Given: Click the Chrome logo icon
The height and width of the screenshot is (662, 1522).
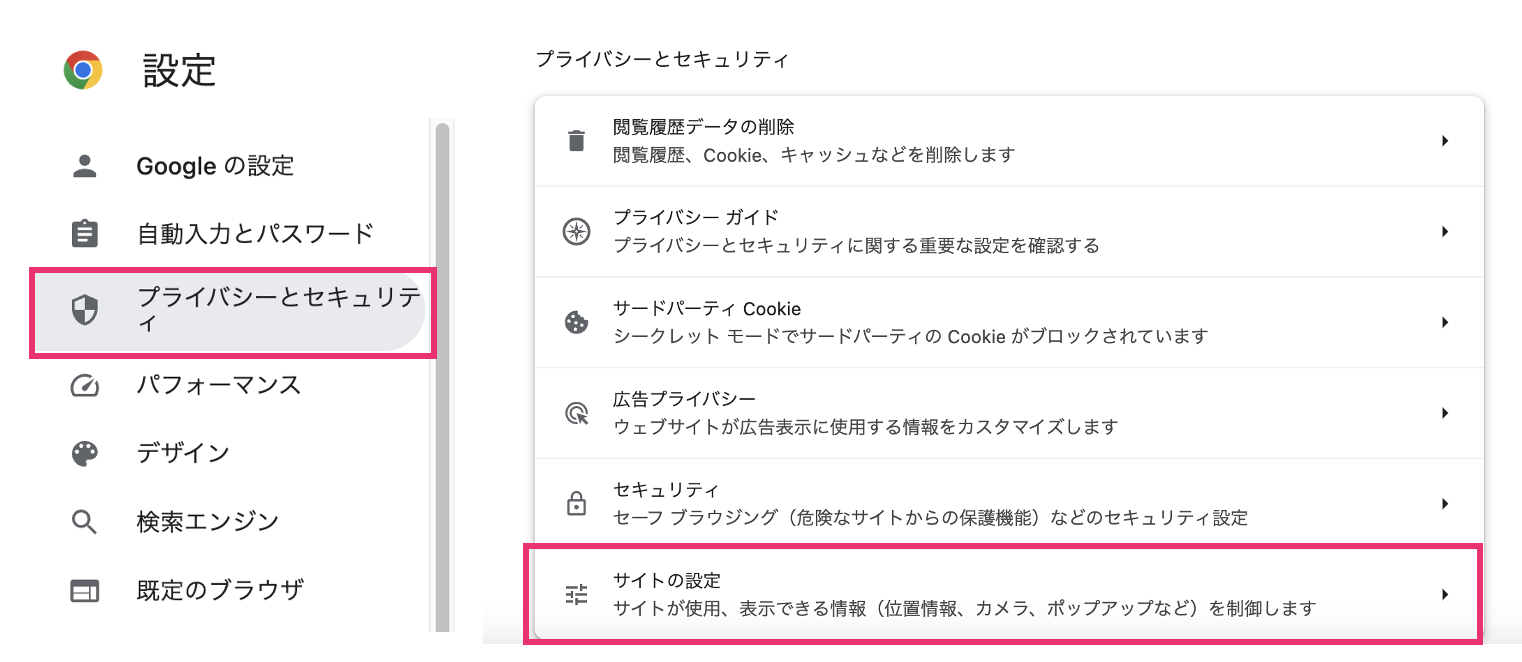Looking at the screenshot, I should [x=83, y=70].
